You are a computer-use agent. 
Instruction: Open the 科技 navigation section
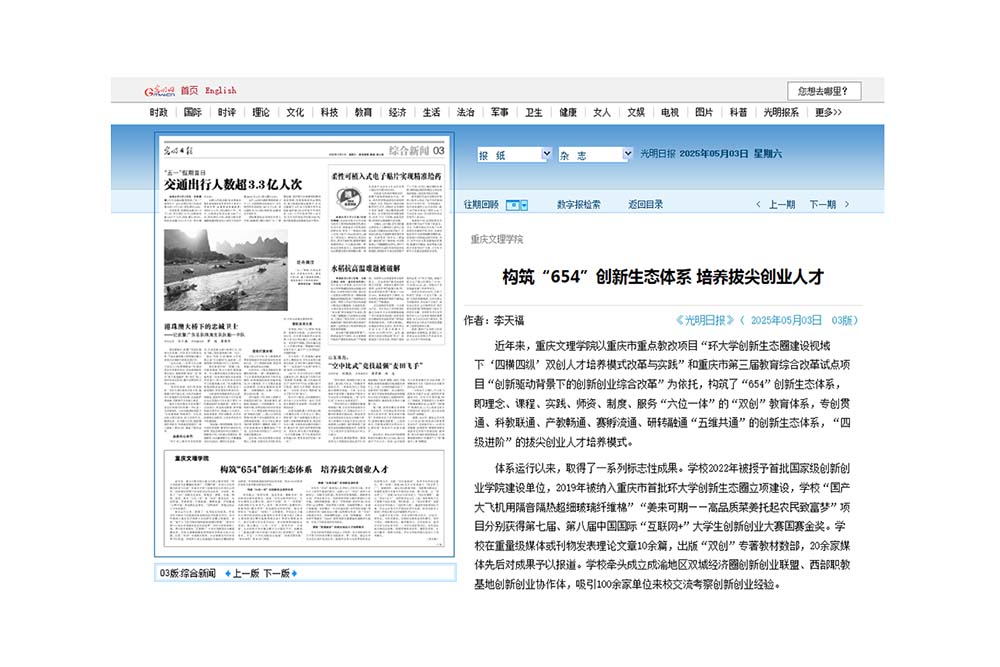[x=330, y=113]
